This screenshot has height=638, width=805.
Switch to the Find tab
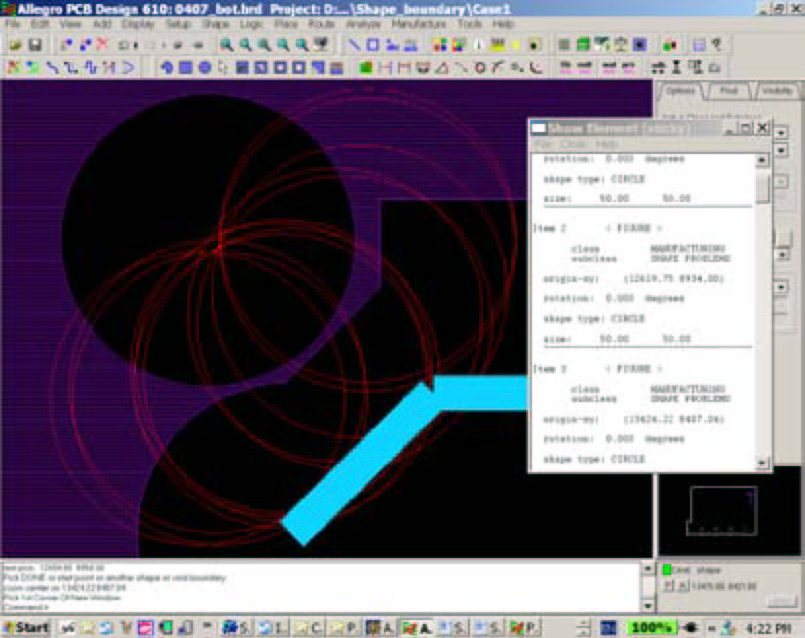pos(728,91)
